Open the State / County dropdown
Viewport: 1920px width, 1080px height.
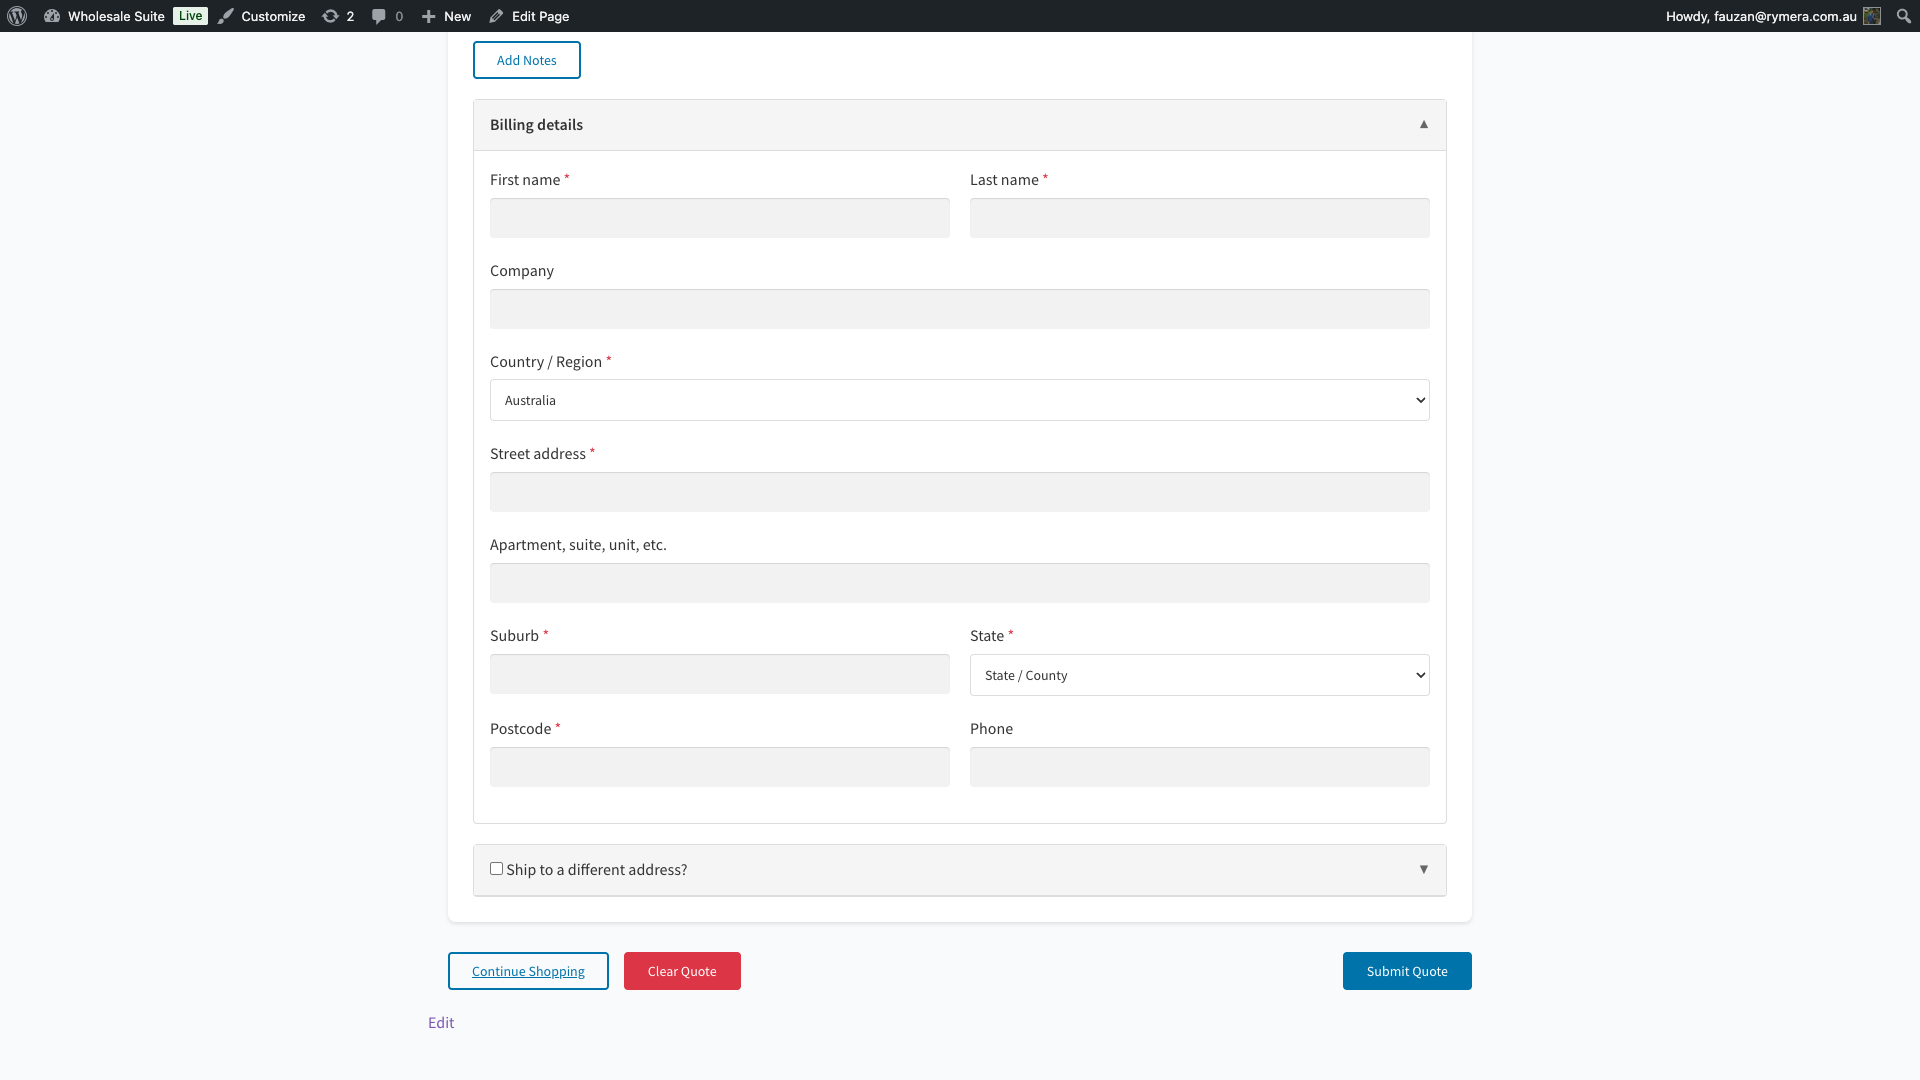tap(1199, 675)
